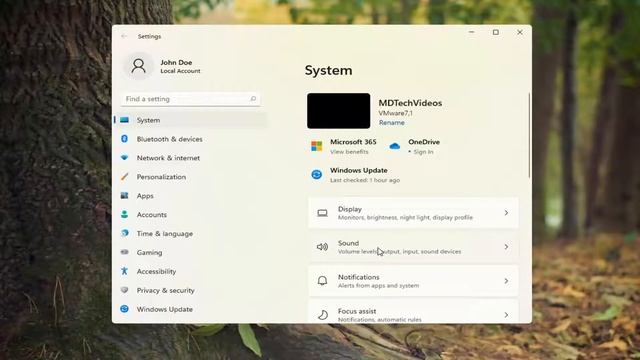Click the Microsoft 365 title text
Viewport: 640px width, 360px height.
coord(353,142)
